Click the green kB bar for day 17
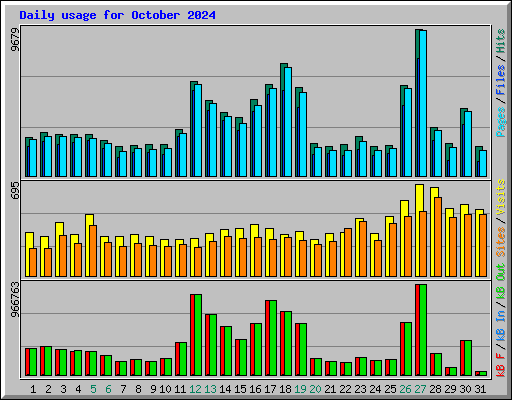The width and height of the screenshot is (512, 400). click(x=273, y=338)
